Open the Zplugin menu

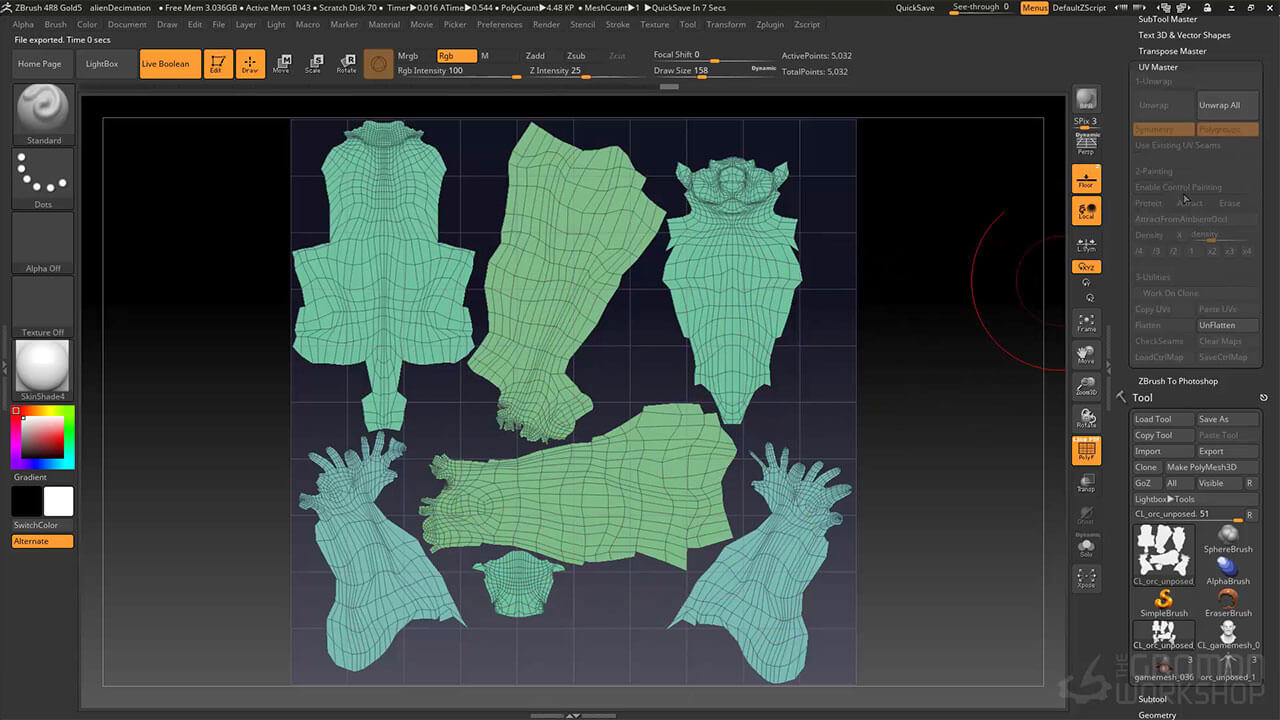(770, 24)
